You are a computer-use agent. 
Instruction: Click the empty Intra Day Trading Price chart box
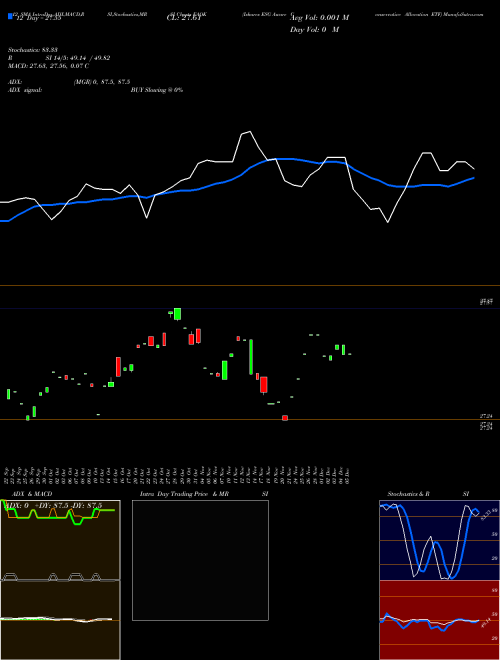200,560
